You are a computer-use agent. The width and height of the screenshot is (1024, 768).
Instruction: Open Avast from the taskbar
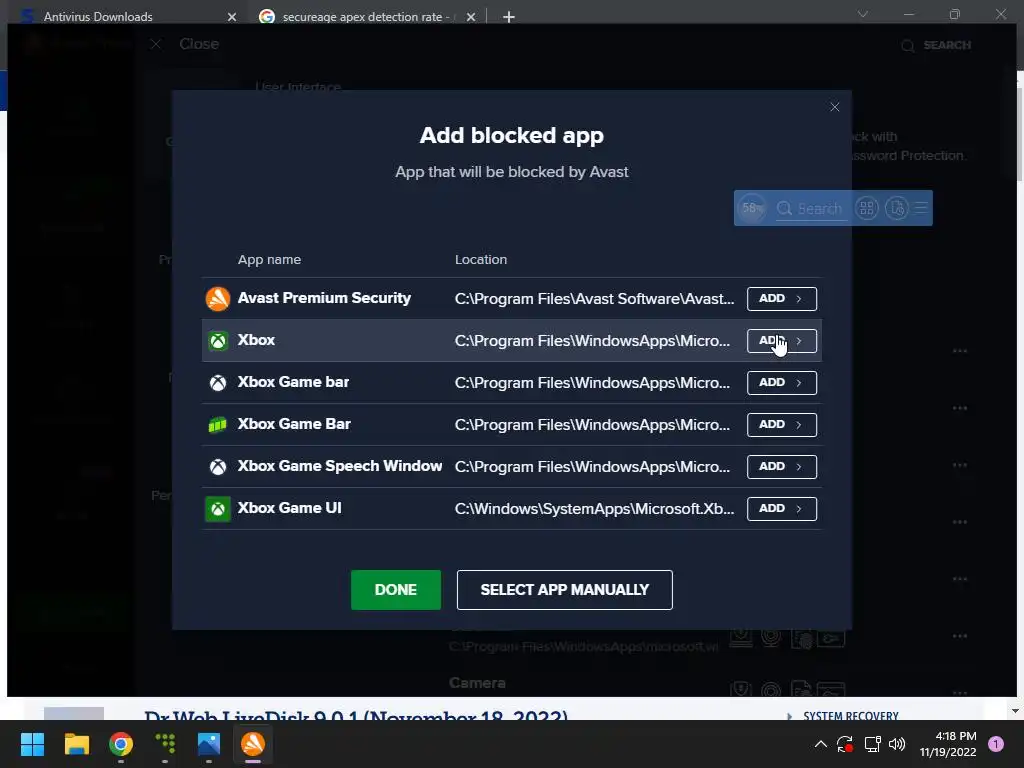pos(253,744)
